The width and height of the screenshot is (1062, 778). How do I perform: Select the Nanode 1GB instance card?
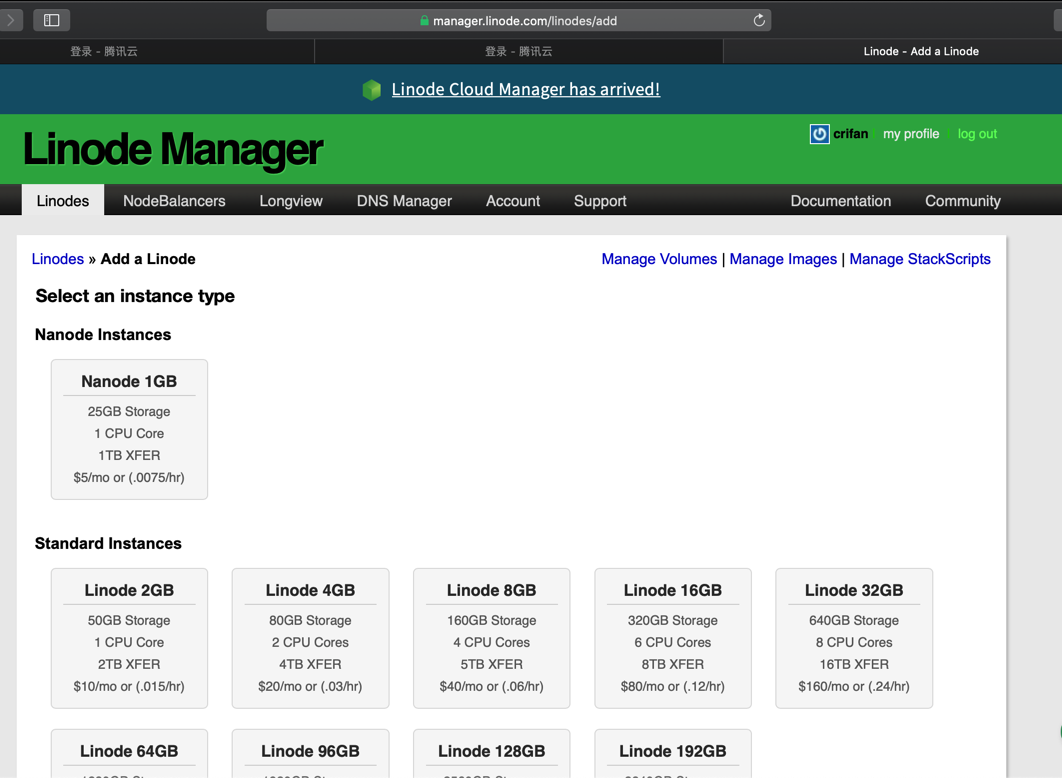pos(129,429)
